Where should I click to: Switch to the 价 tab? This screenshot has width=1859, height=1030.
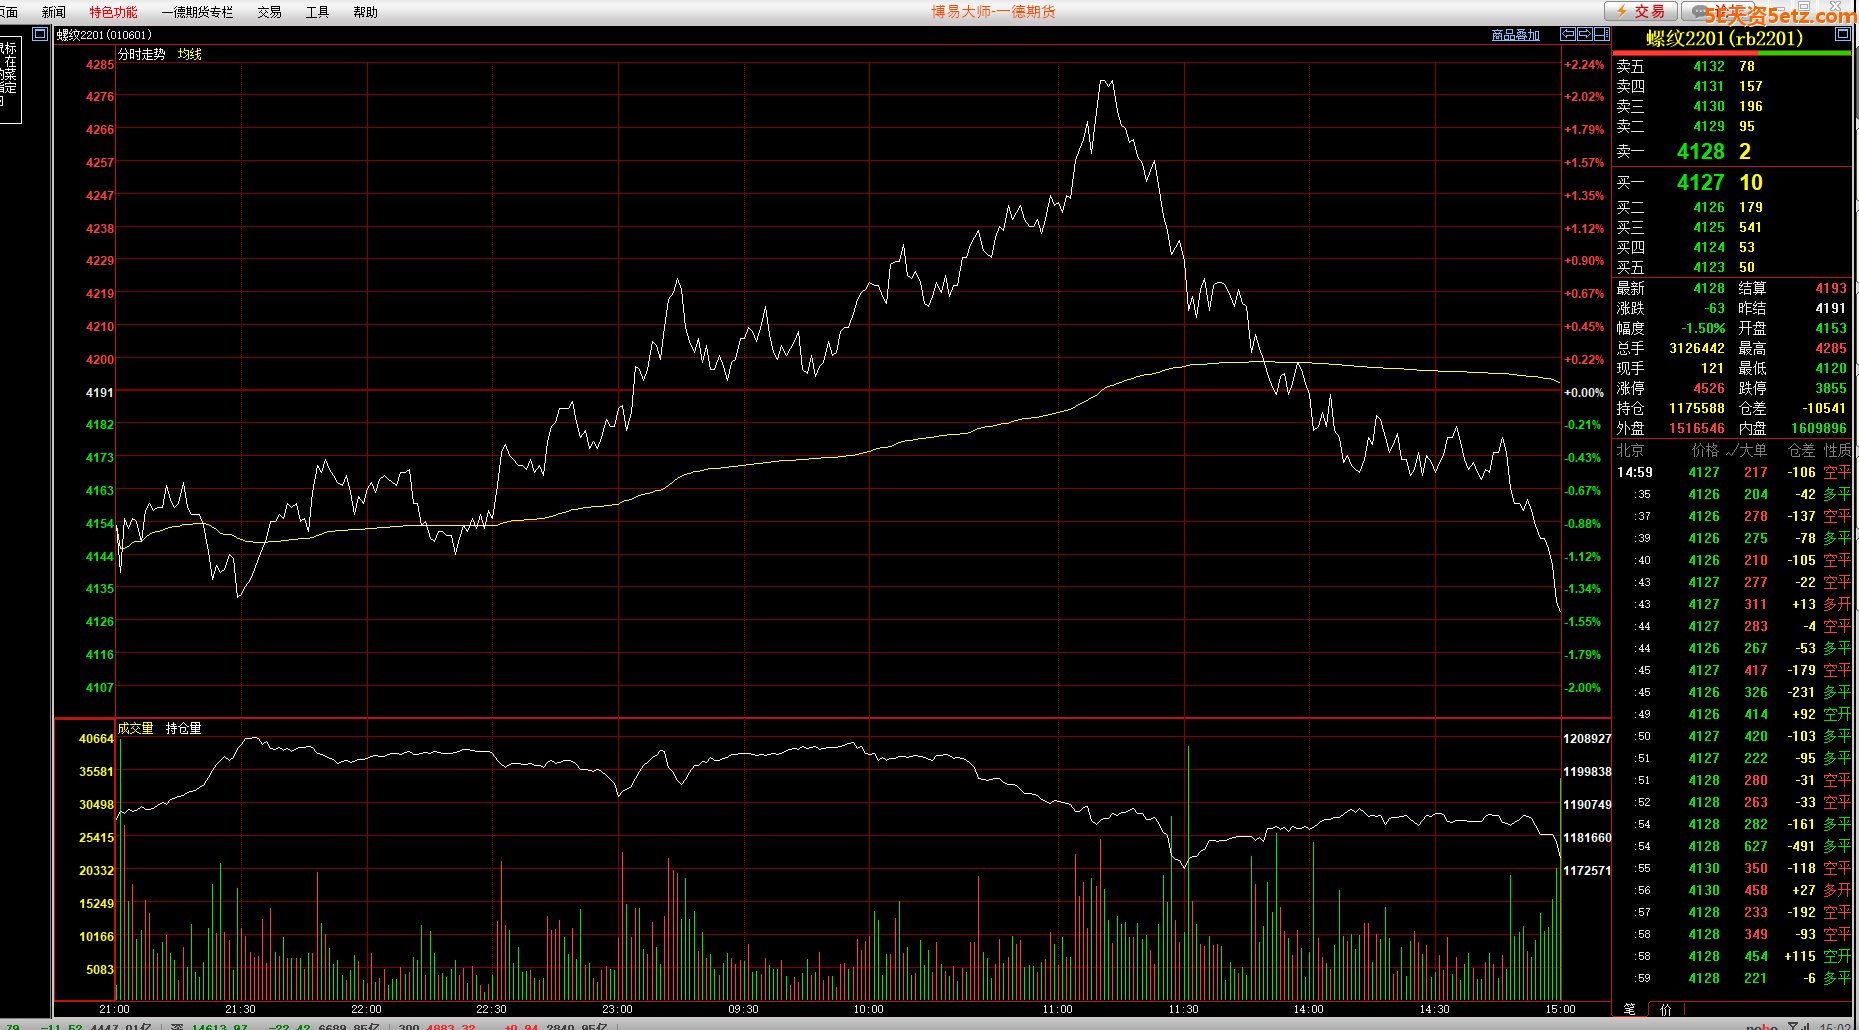click(1665, 1009)
